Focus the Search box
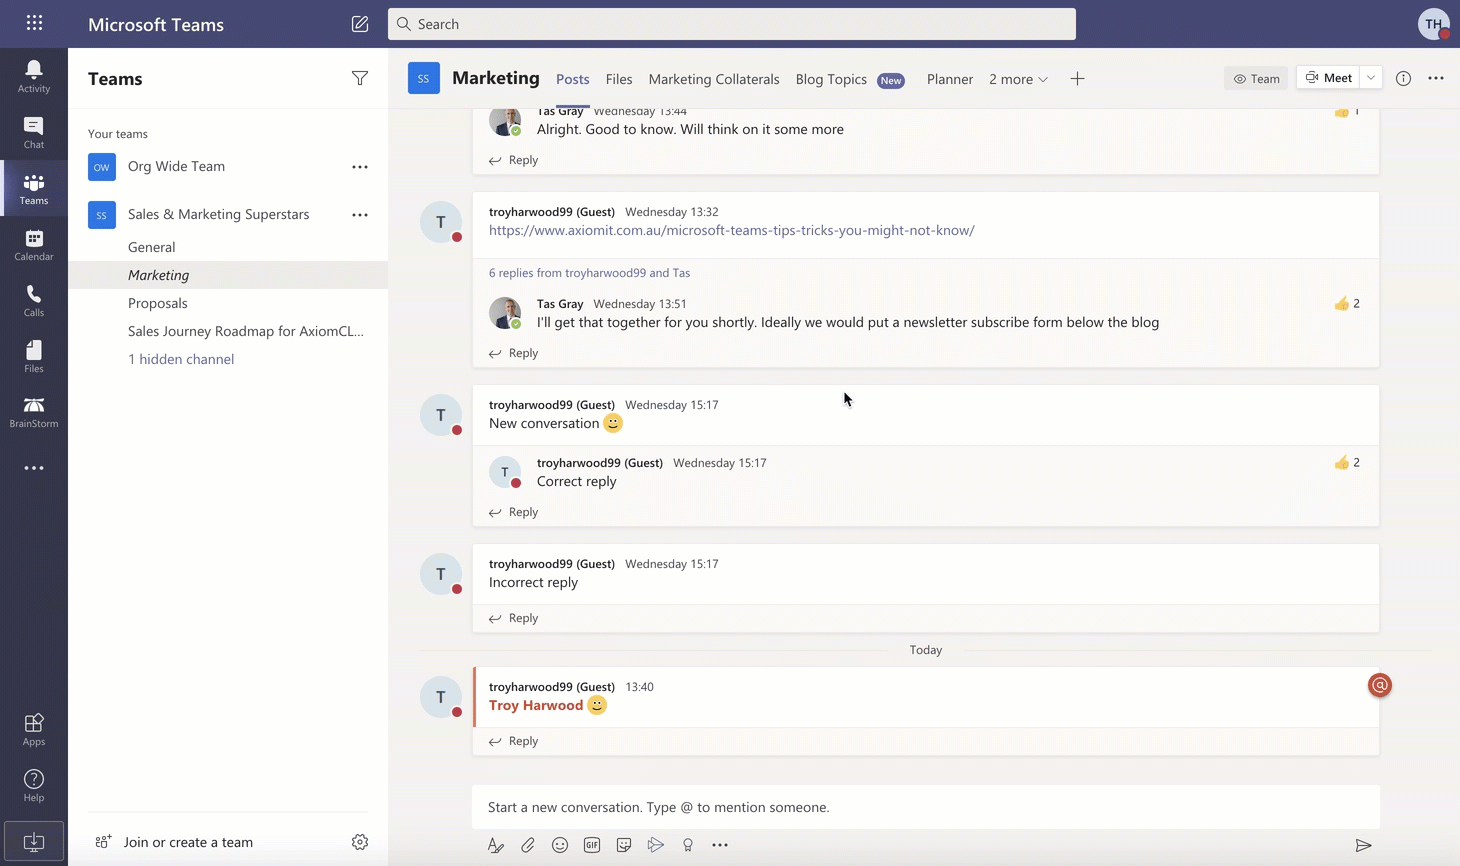The height and width of the screenshot is (866, 1460). tap(732, 24)
